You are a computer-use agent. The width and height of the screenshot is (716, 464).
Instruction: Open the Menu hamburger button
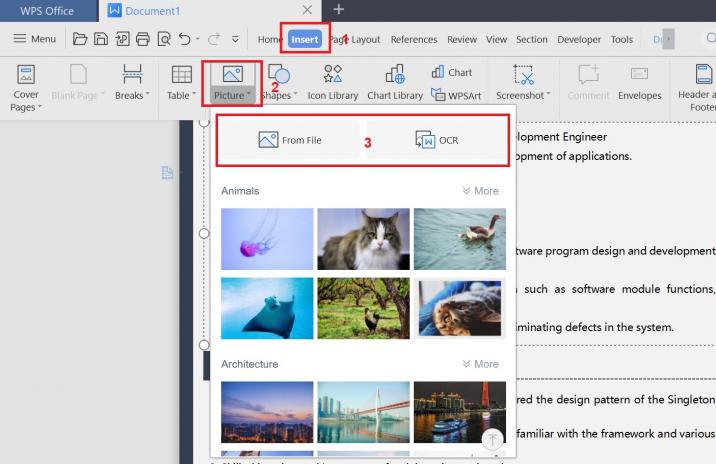(x=35, y=39)
